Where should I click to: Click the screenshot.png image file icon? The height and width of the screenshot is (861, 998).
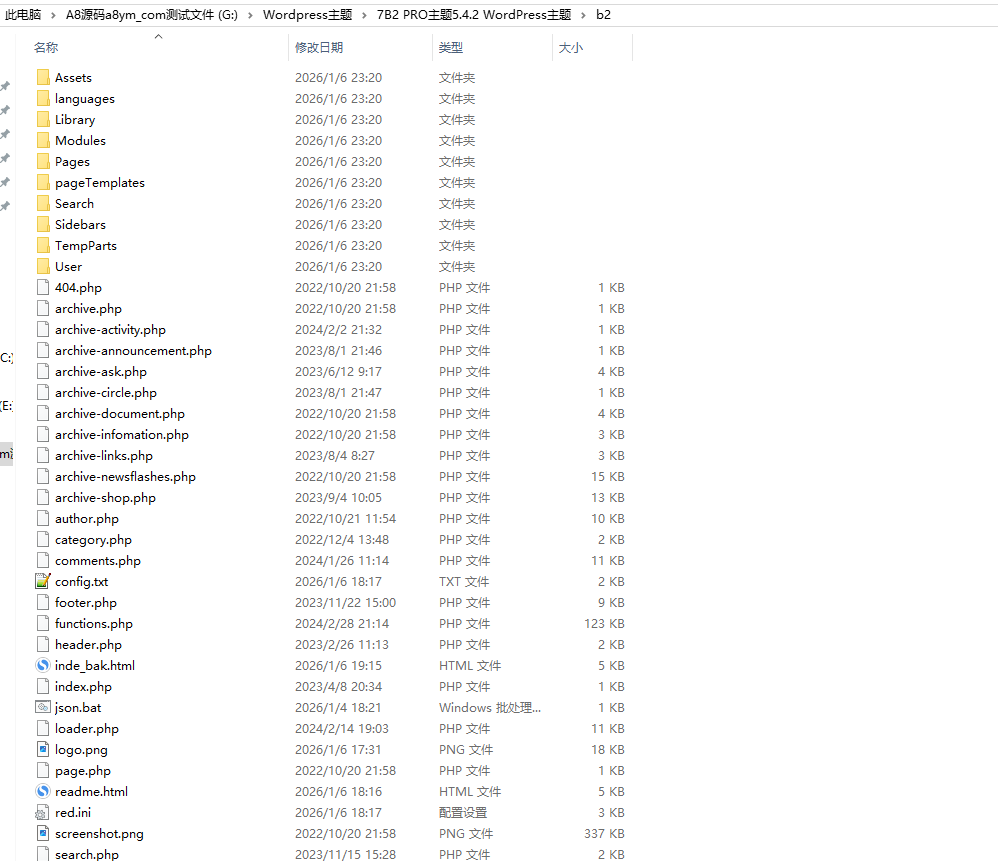click(x=42, y=834)
